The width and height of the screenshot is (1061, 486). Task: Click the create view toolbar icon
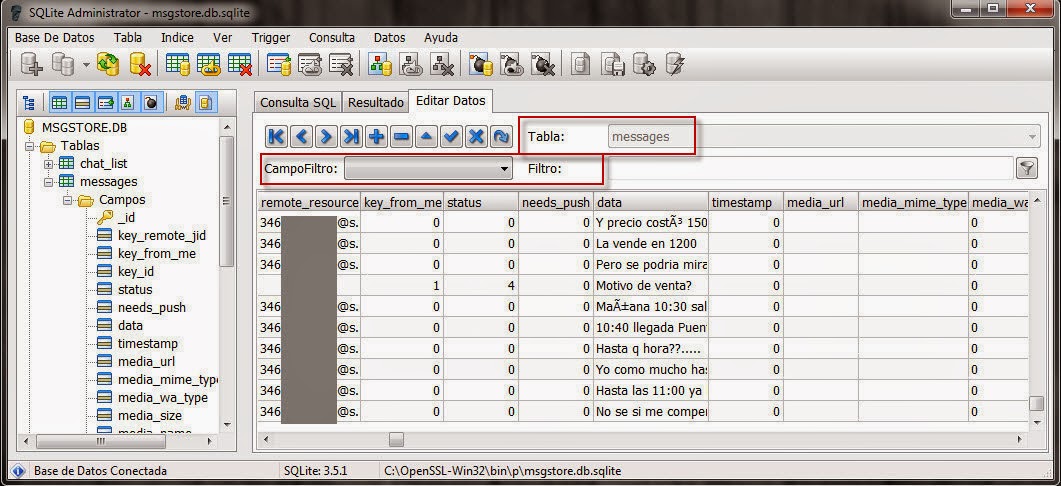tap(380, 64)
